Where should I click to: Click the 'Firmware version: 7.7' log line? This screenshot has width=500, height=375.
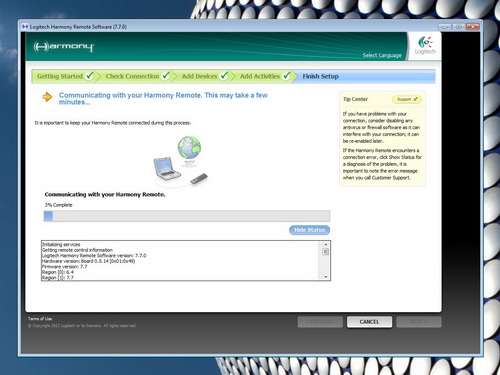pos(64,267)
